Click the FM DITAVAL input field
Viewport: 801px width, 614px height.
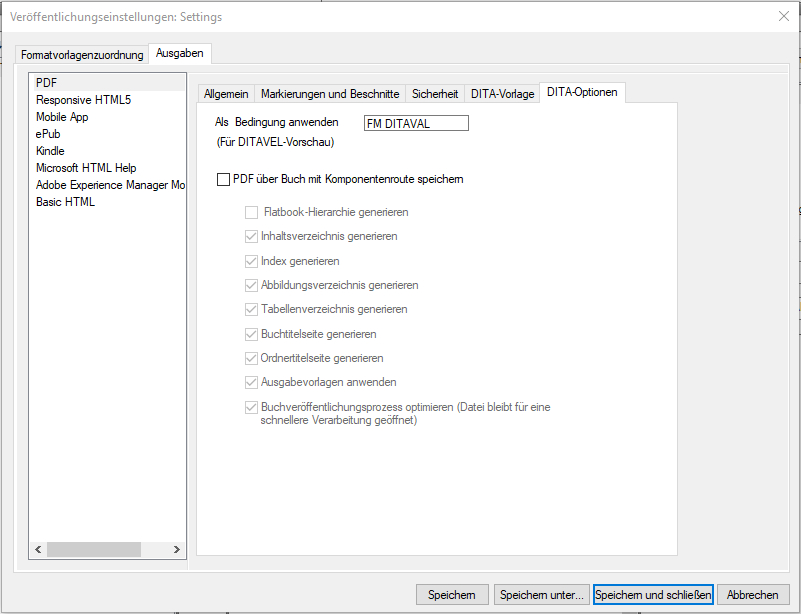tap(416, 123)
